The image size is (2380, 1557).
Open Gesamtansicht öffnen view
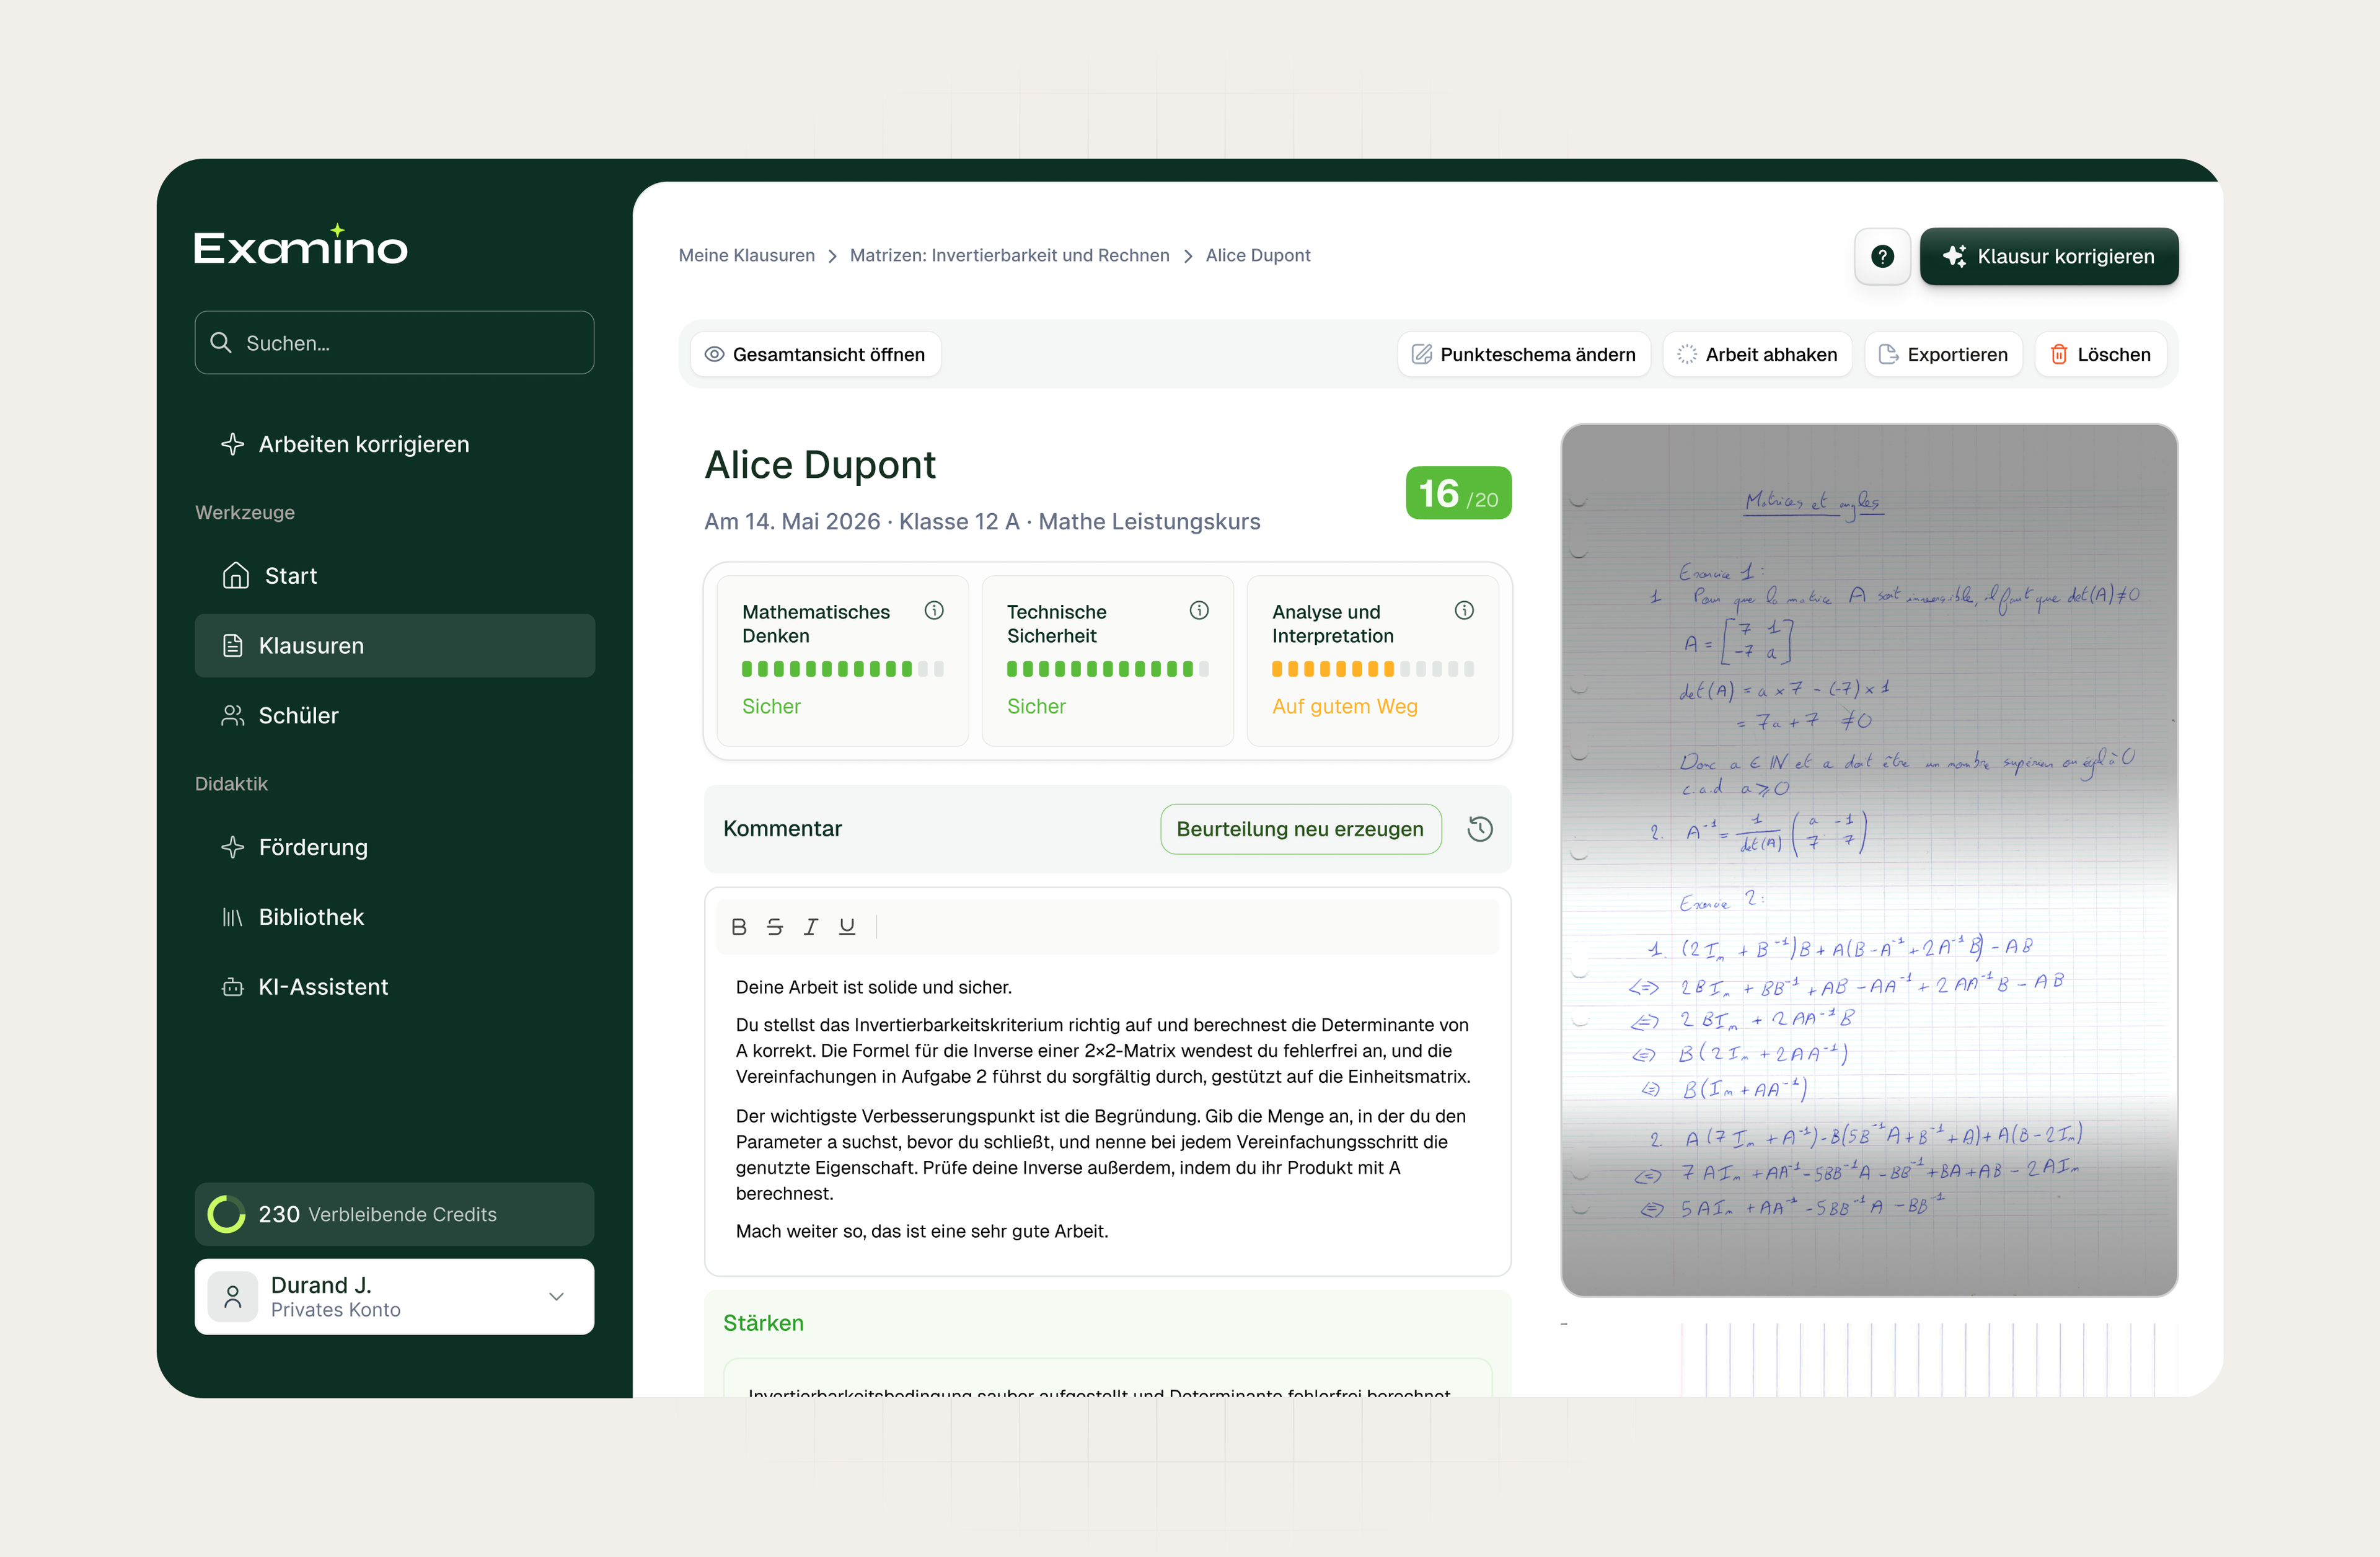pyautogui.click(x=815, y=354)
